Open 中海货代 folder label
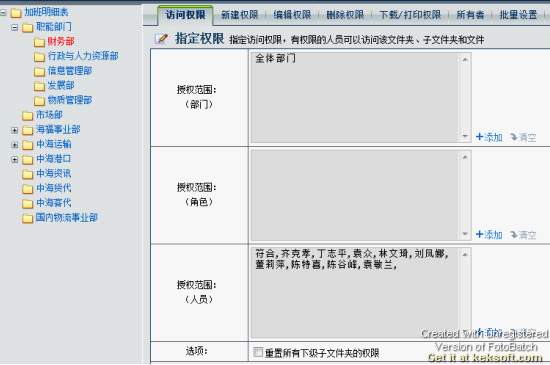 point(54,188)
